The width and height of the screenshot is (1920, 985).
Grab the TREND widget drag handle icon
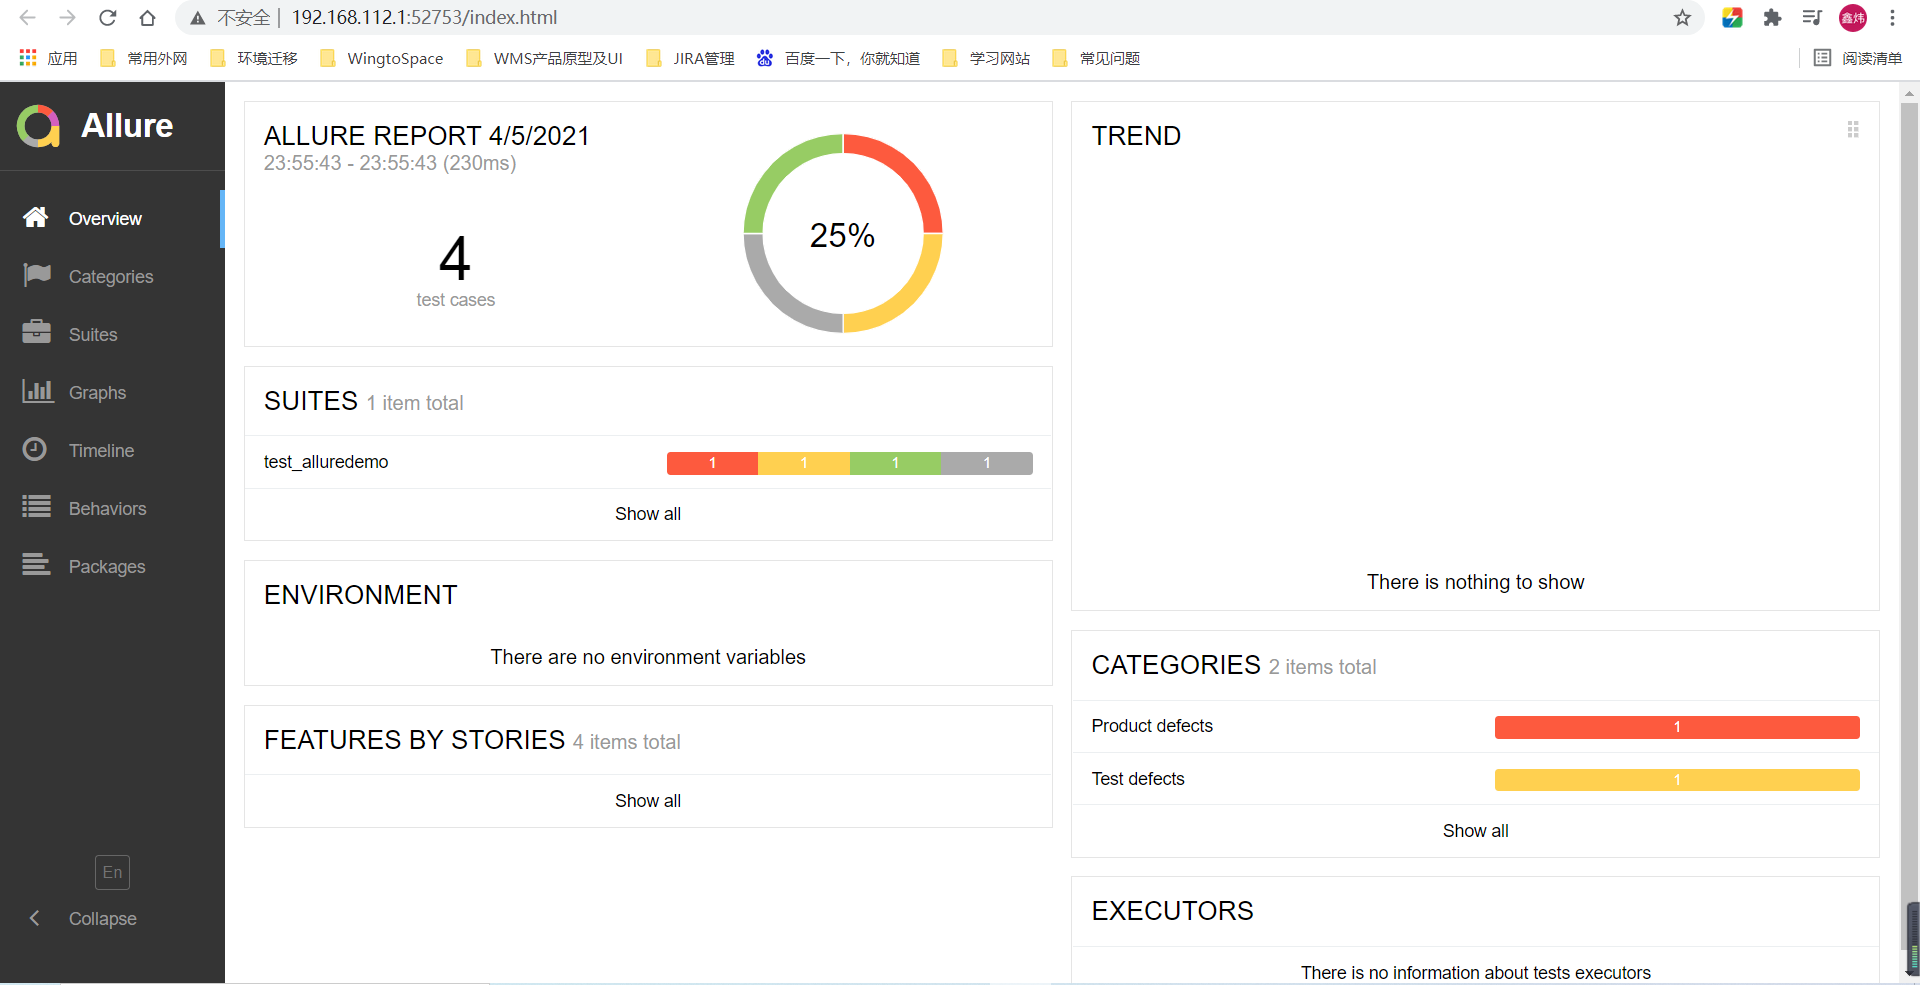[1853, 129]
